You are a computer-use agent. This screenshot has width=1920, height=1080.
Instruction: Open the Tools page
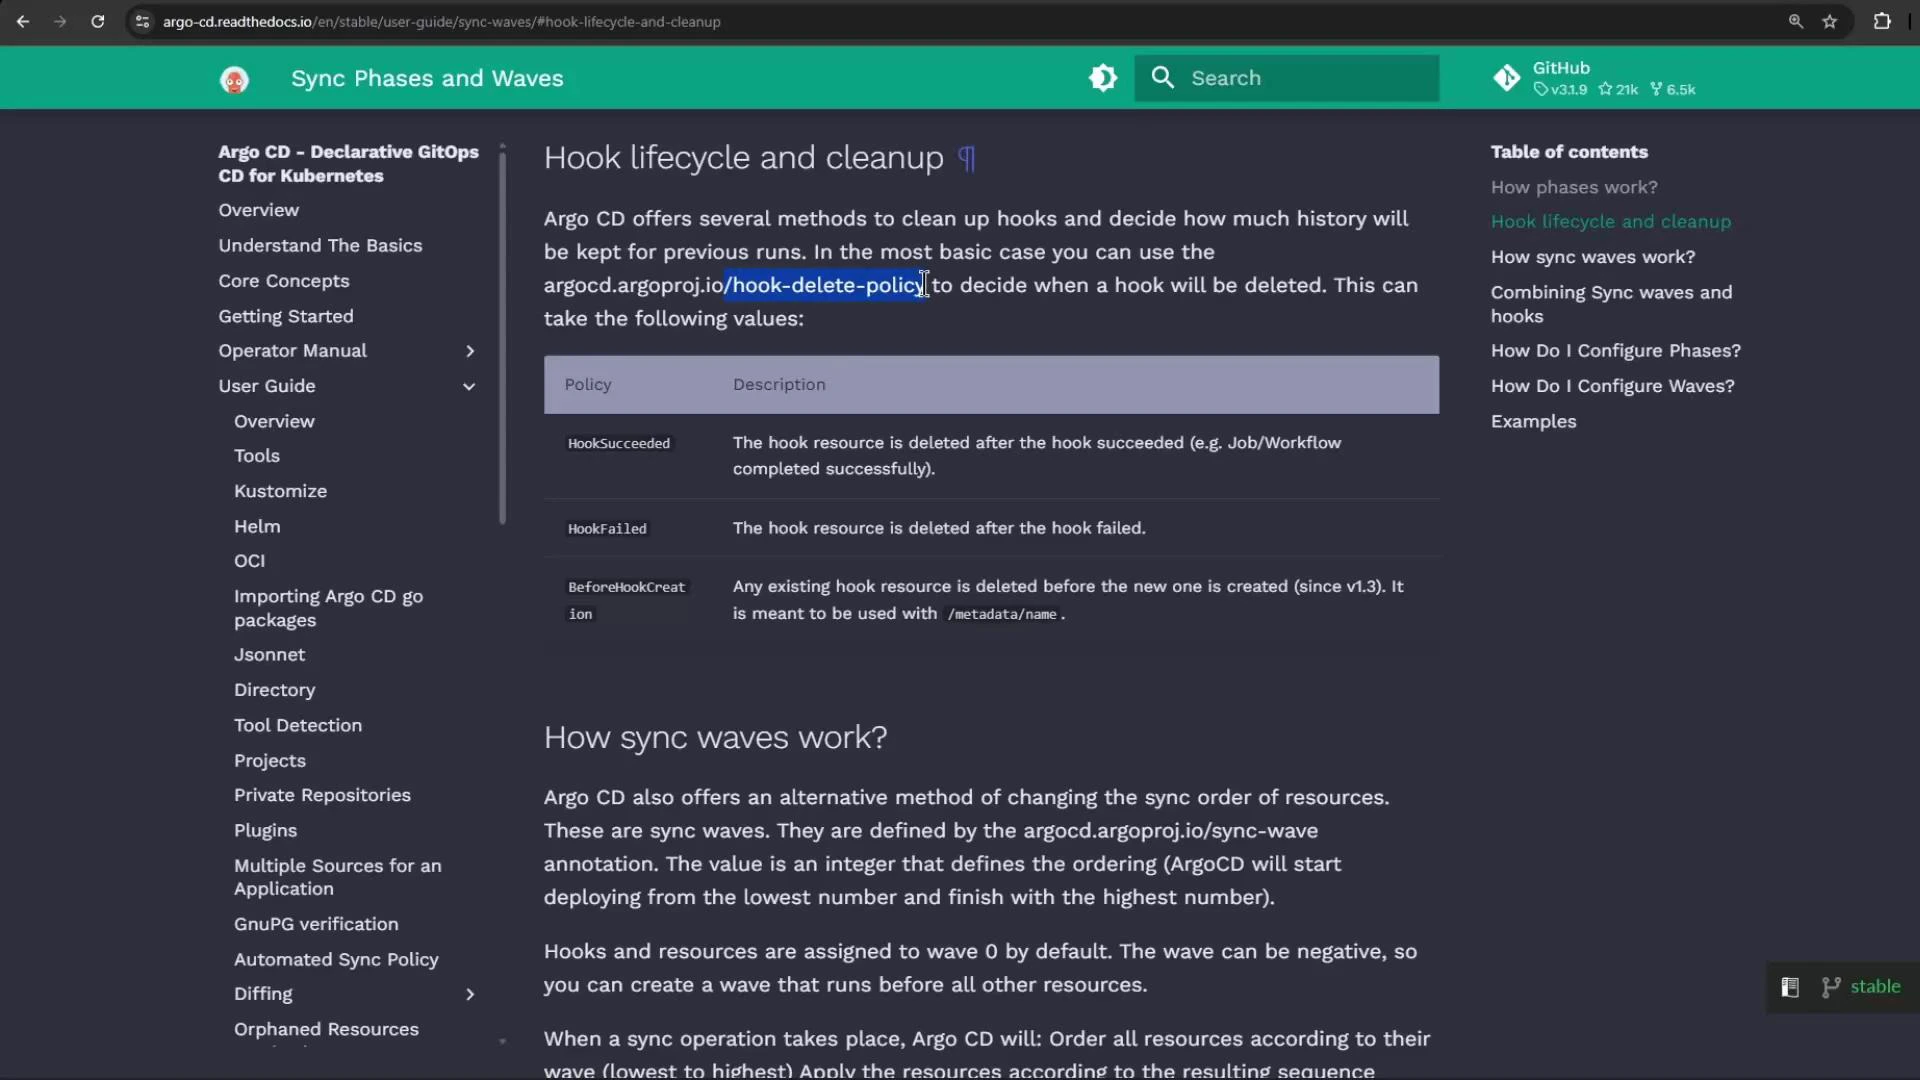[257, 456]
